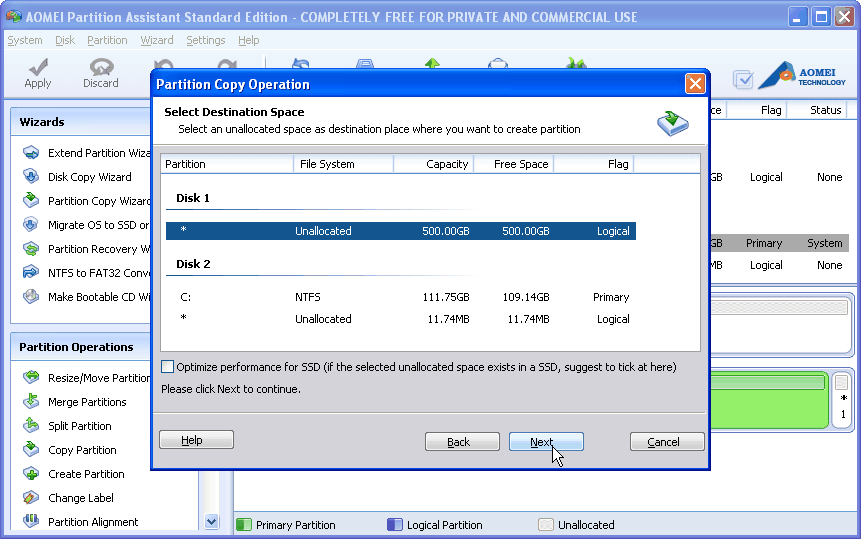Click the Primary Partition green legend swatch
The width and height of the screenshot is (861, 539).
pyautogui.click(x=243, y=524)
